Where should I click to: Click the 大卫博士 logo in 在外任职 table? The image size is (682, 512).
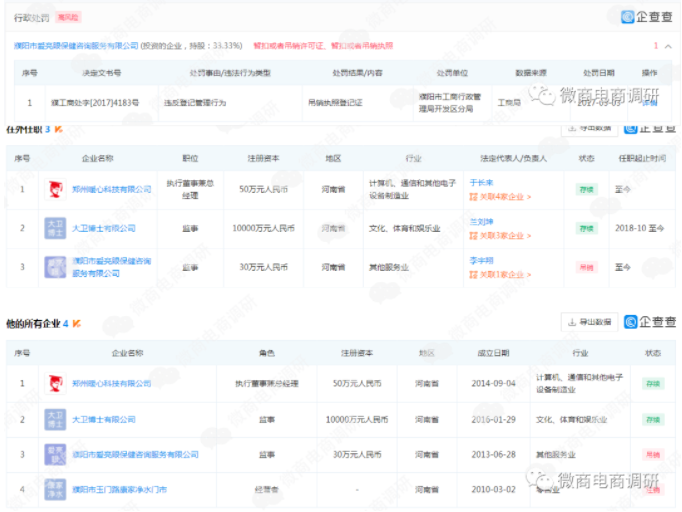pyautogui.click(x=56, y=228)
